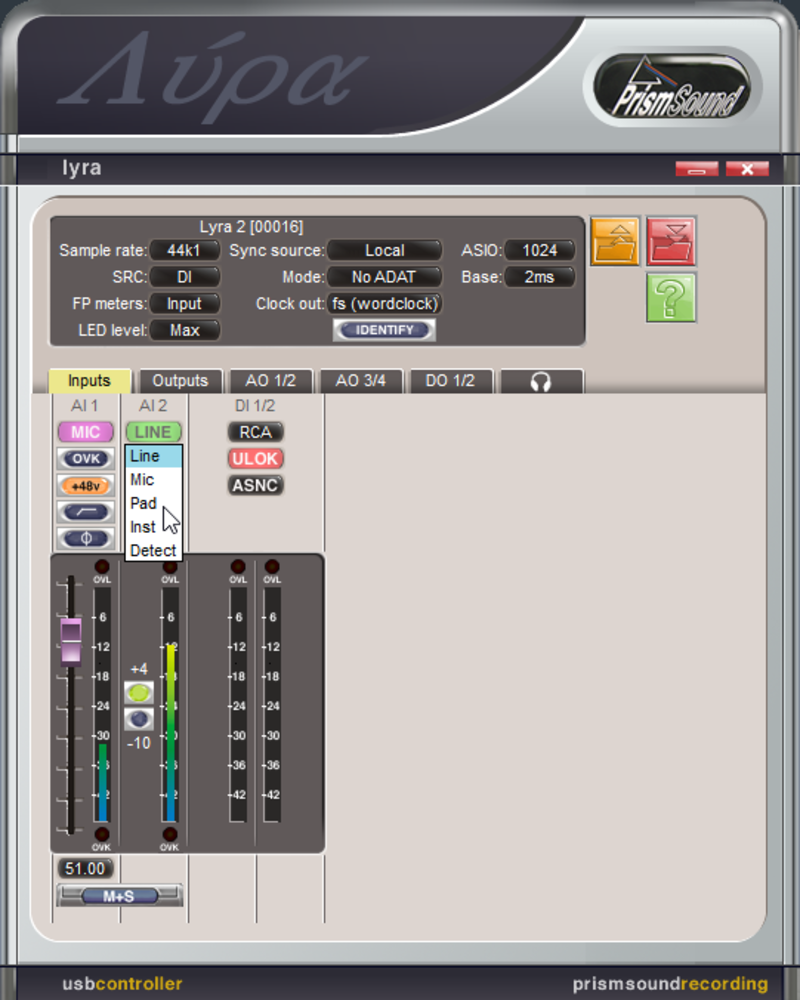Click the Lyra 2 [00016] device title
The image size is (800, 1000).
click(x=251, y=226)
